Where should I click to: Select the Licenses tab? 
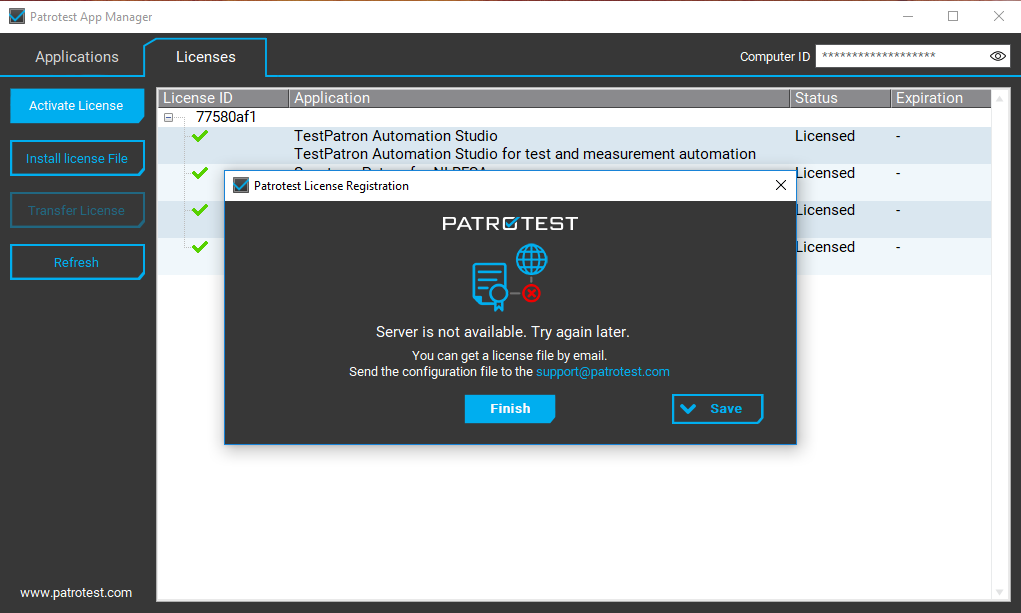tap(206, 57)
